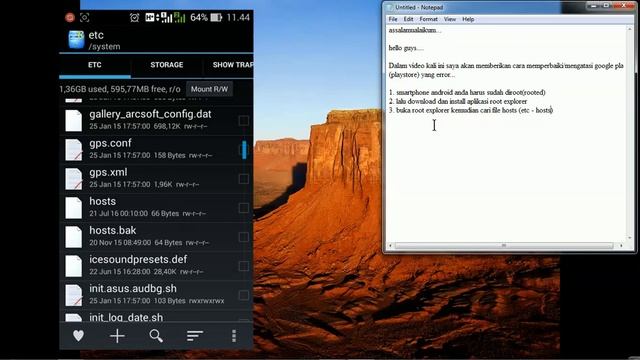Tap the red record icon in status bar
Image resolution: width=640 pixels, height=360 pixels.
[70, 18]
